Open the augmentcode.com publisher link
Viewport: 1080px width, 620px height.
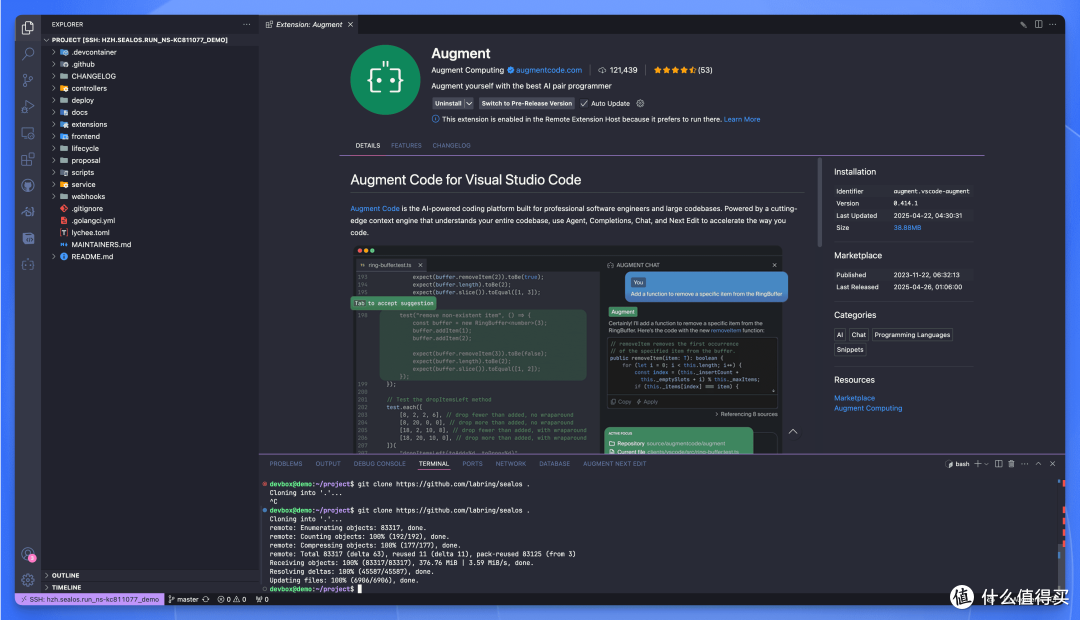(x=549, y=70)
